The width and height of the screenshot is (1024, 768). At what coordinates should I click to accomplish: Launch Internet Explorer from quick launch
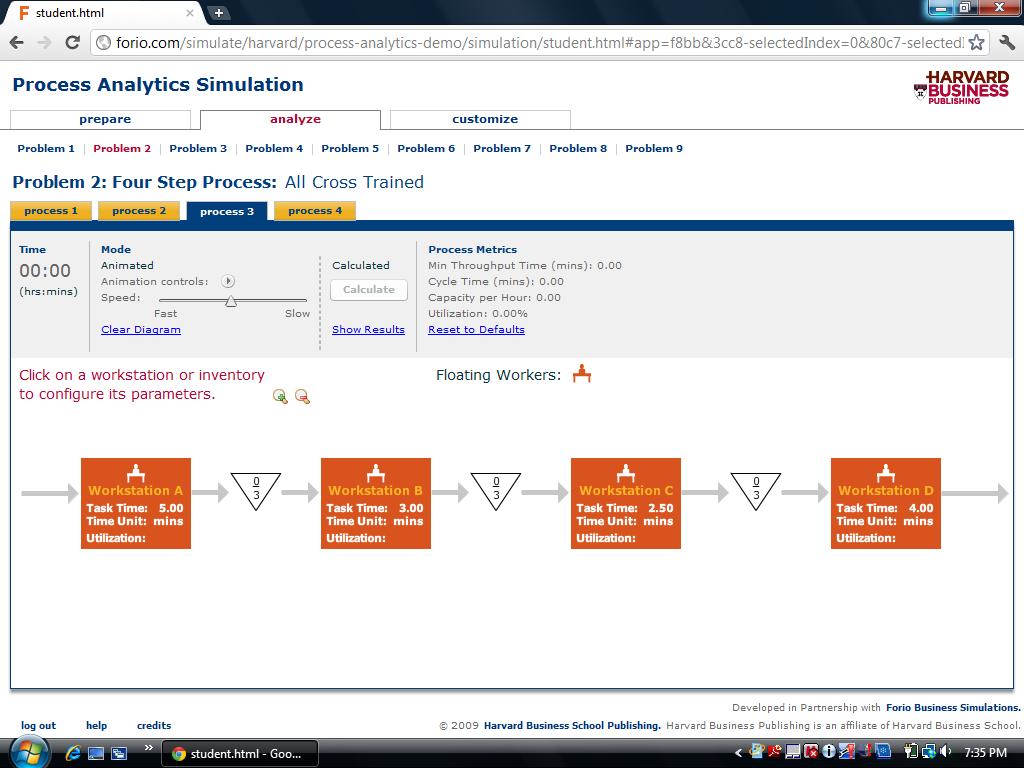73,753
